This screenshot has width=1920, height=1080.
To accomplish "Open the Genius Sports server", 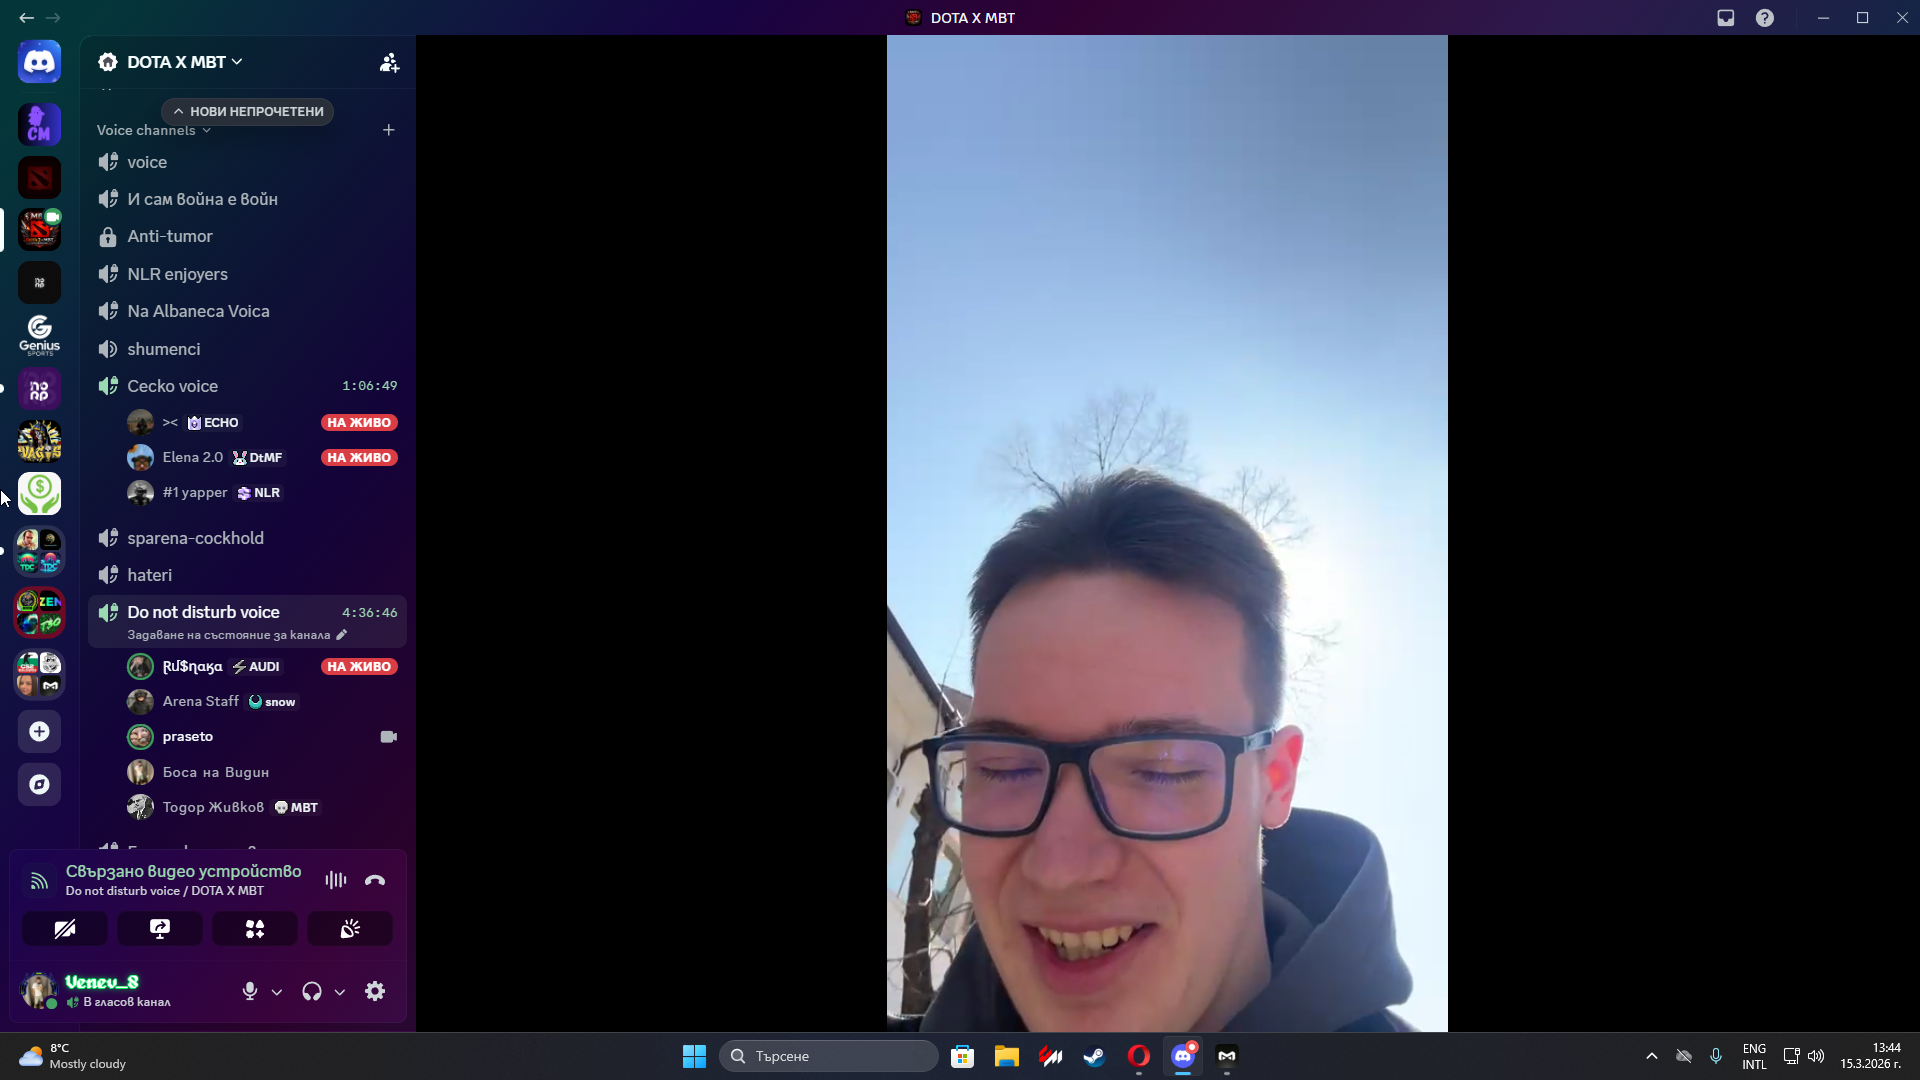I will [39, 335].
